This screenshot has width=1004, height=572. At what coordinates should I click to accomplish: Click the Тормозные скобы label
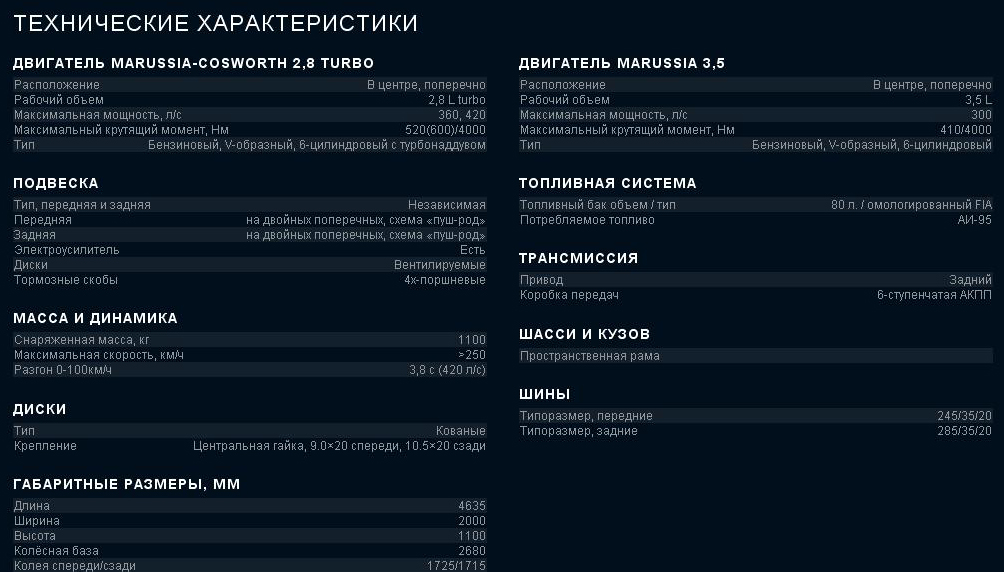pyautogui.click(x=66, y=280)
